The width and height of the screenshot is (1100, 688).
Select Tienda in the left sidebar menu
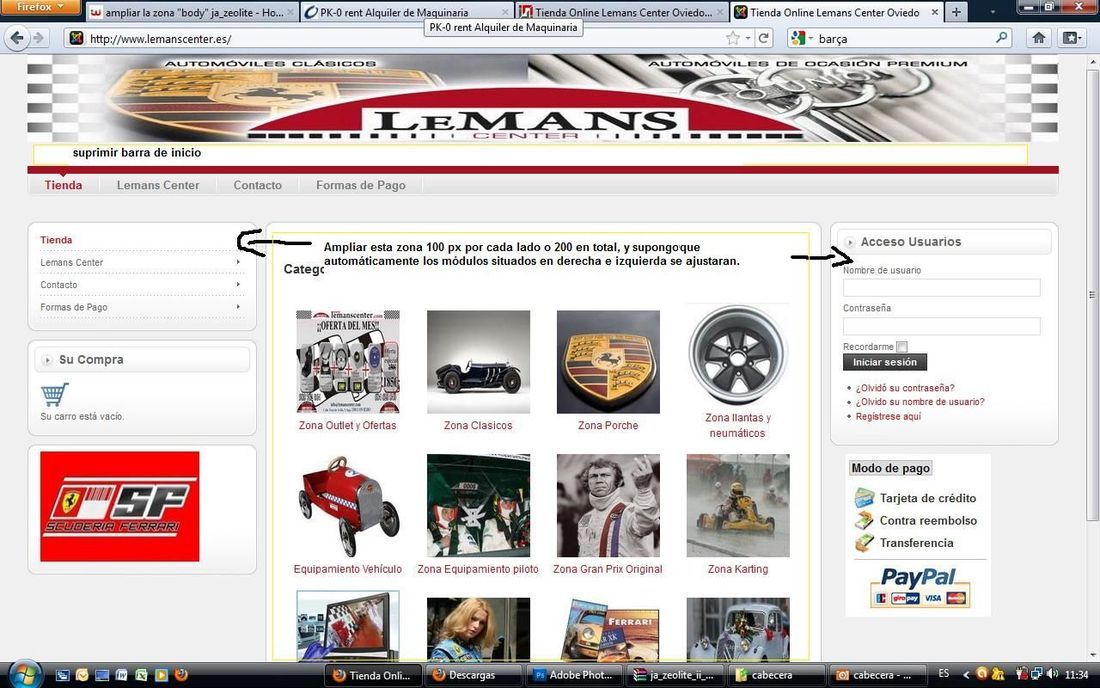click(56, 240)
